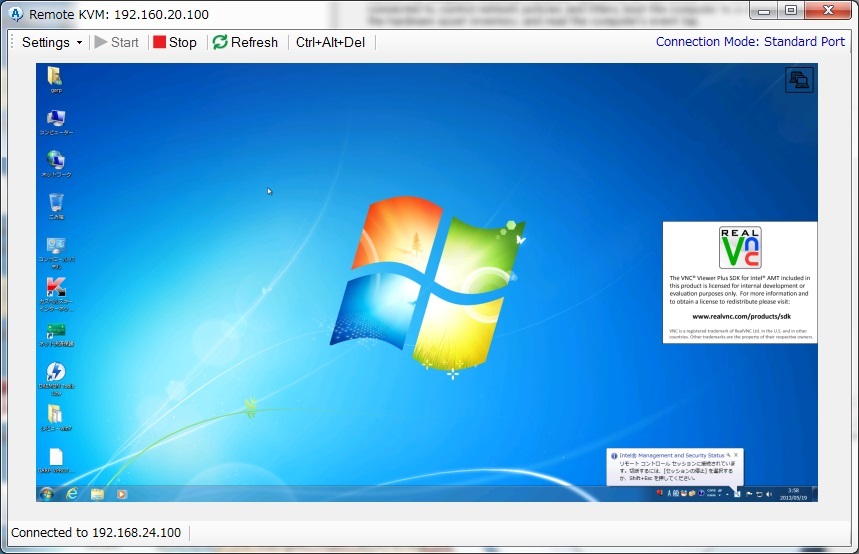Open the remote Windows Start orb
This screenshot has width=859, height=554.
tap(47, 494)
